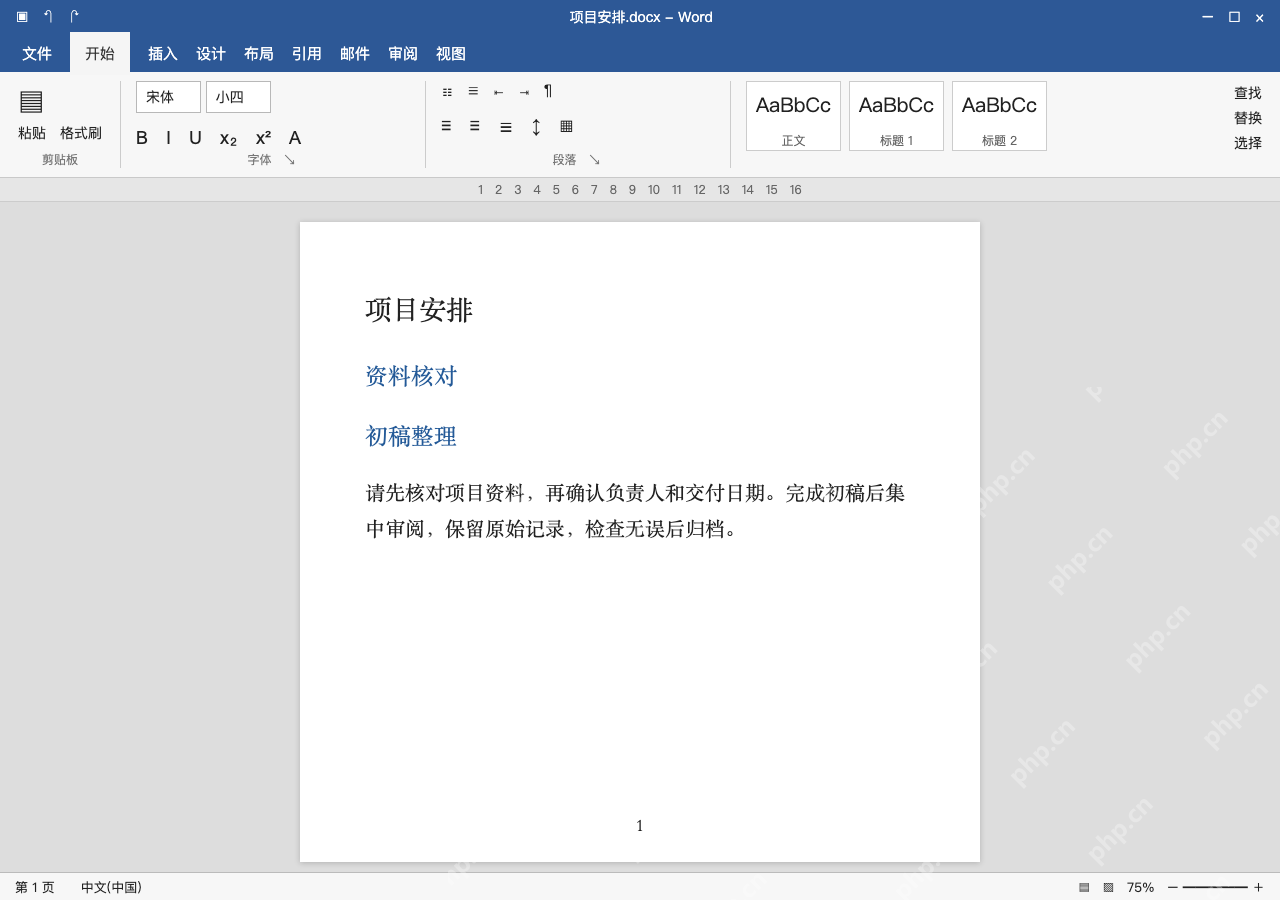The width and height of the screenshot is (1280, 900).
Task: Open the borders grid icon
Action: point(566,126)
